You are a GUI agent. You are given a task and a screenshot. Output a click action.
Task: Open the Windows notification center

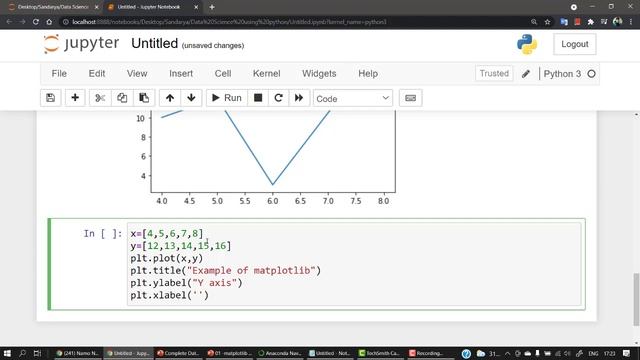pyautogui.click(x=627, y=353)
